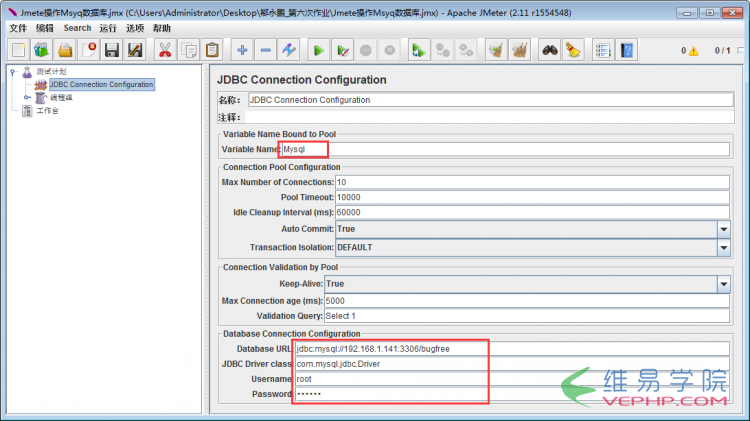750x421 pixels.
Task: Click the Variable Name field with Mysql
Action: pos(505,149)
